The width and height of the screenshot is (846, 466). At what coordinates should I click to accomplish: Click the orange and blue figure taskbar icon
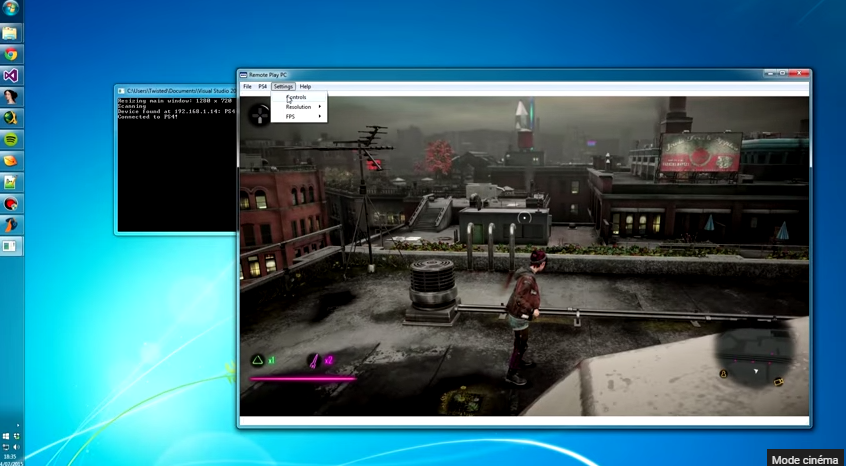click(11, 225)
